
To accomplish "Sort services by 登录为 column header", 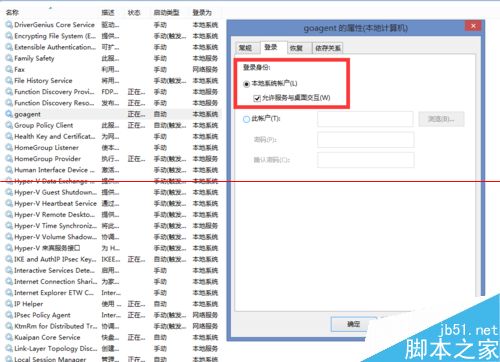I will point(202,13).
